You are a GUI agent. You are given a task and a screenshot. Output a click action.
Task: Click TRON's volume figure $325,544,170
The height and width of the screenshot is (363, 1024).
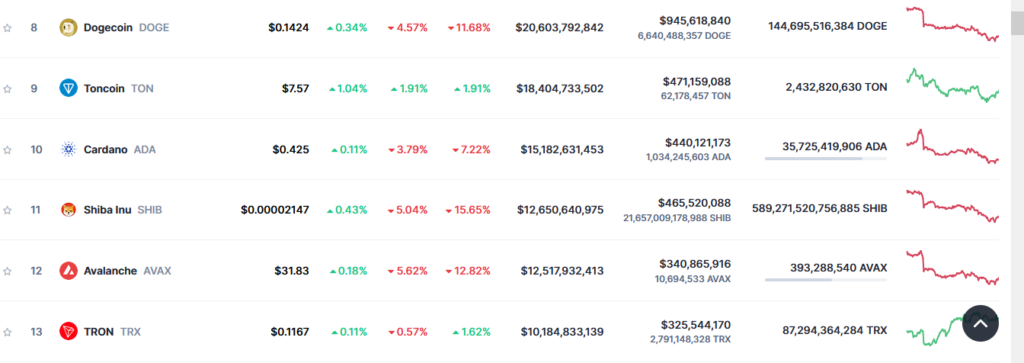696,324
